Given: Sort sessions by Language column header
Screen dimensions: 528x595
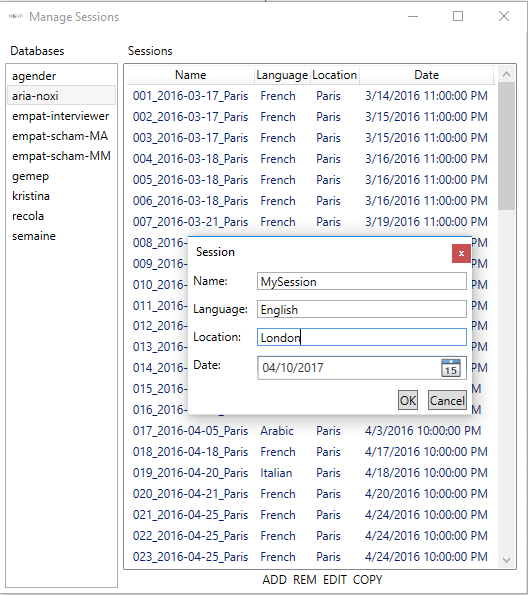Looking at the screenshot, I should [282, 75].
